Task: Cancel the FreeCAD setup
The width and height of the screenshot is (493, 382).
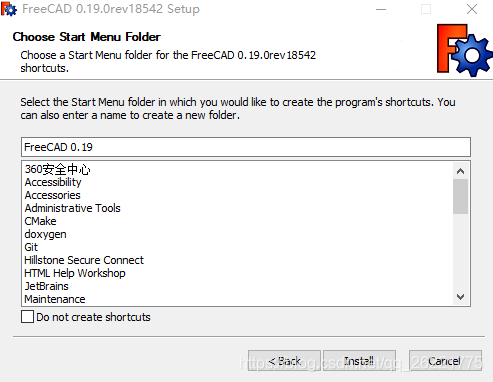Action: tap(445, 361)
